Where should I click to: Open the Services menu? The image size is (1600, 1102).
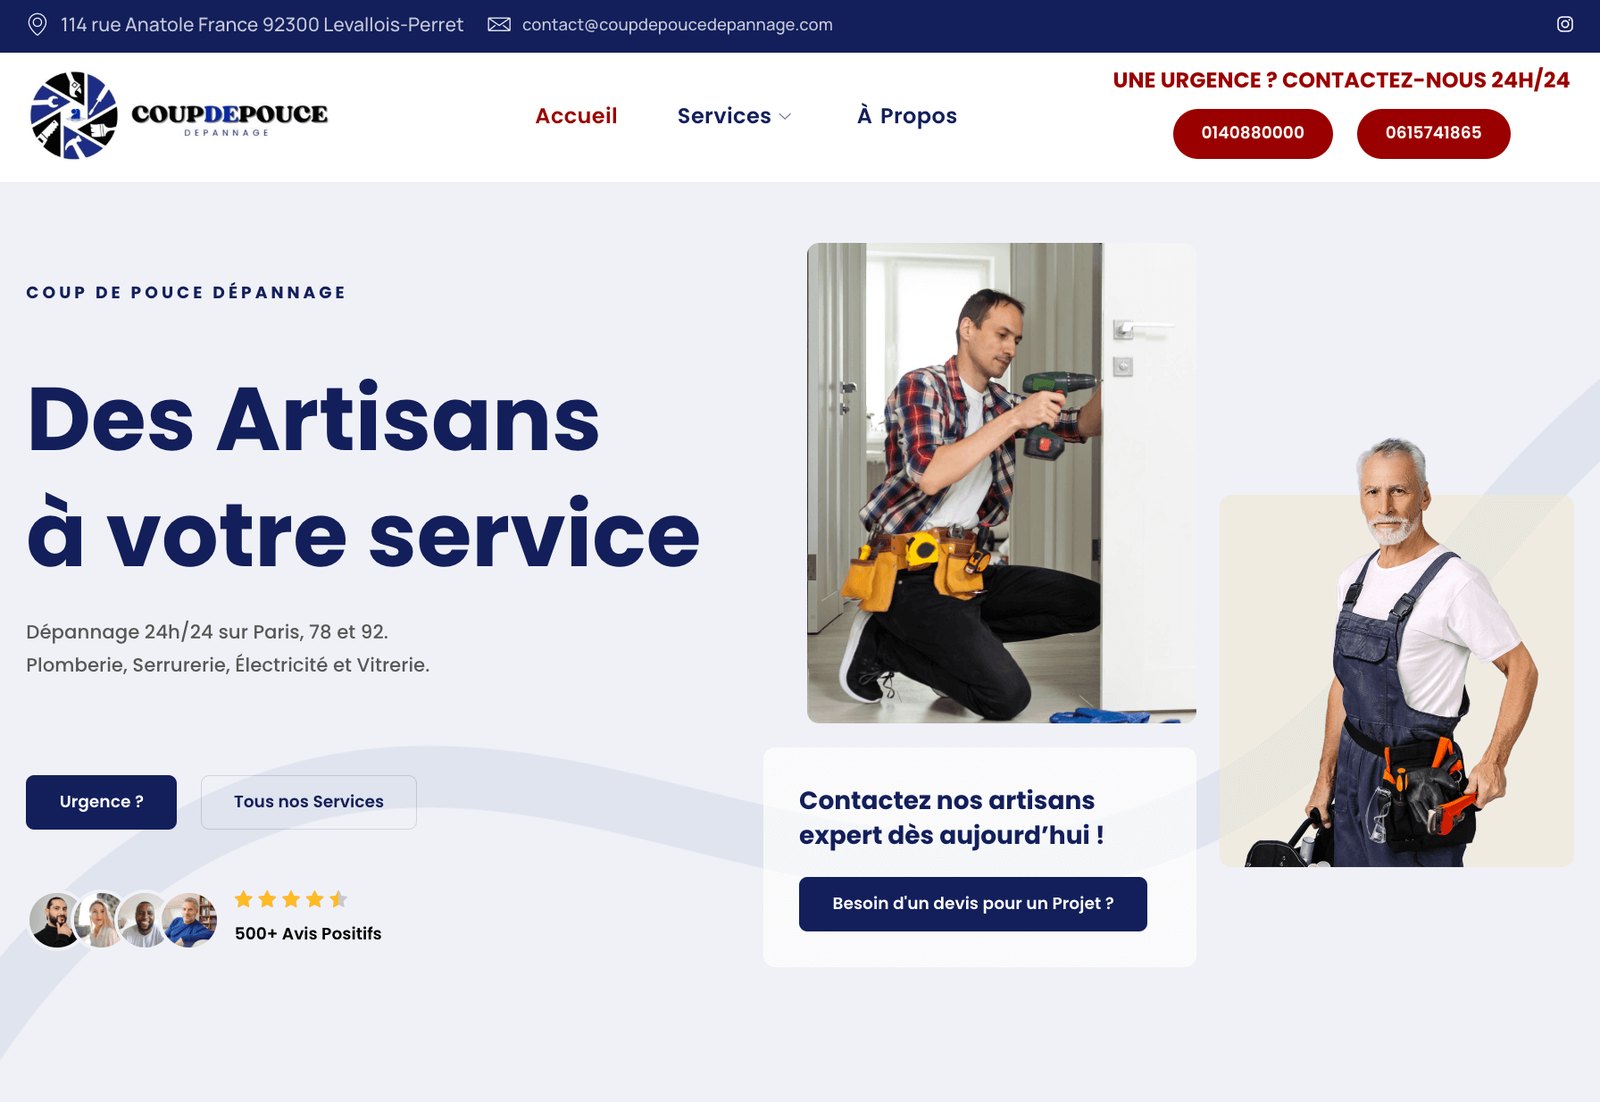tap(724, 116)
